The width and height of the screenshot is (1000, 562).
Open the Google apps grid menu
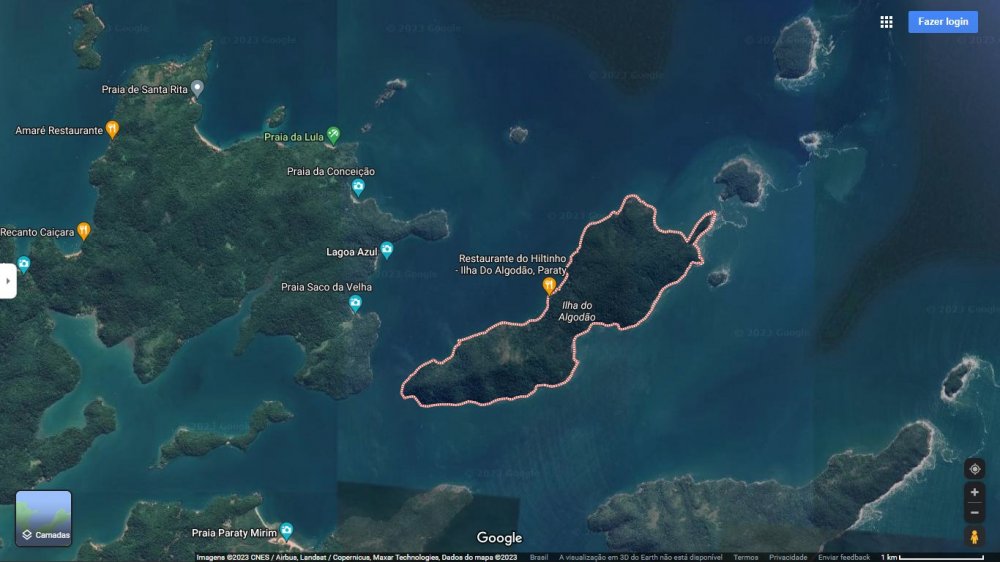click(886, 22)
